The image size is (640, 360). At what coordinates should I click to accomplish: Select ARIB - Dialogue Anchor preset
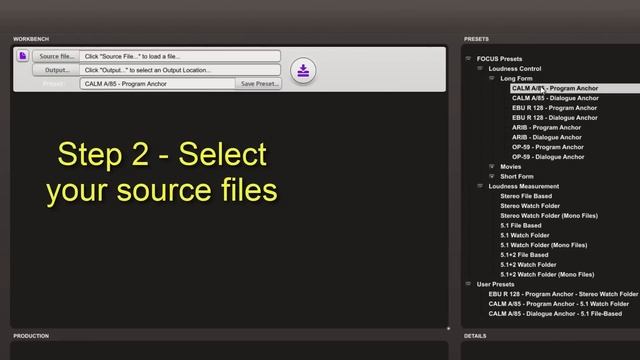point(547,137)
